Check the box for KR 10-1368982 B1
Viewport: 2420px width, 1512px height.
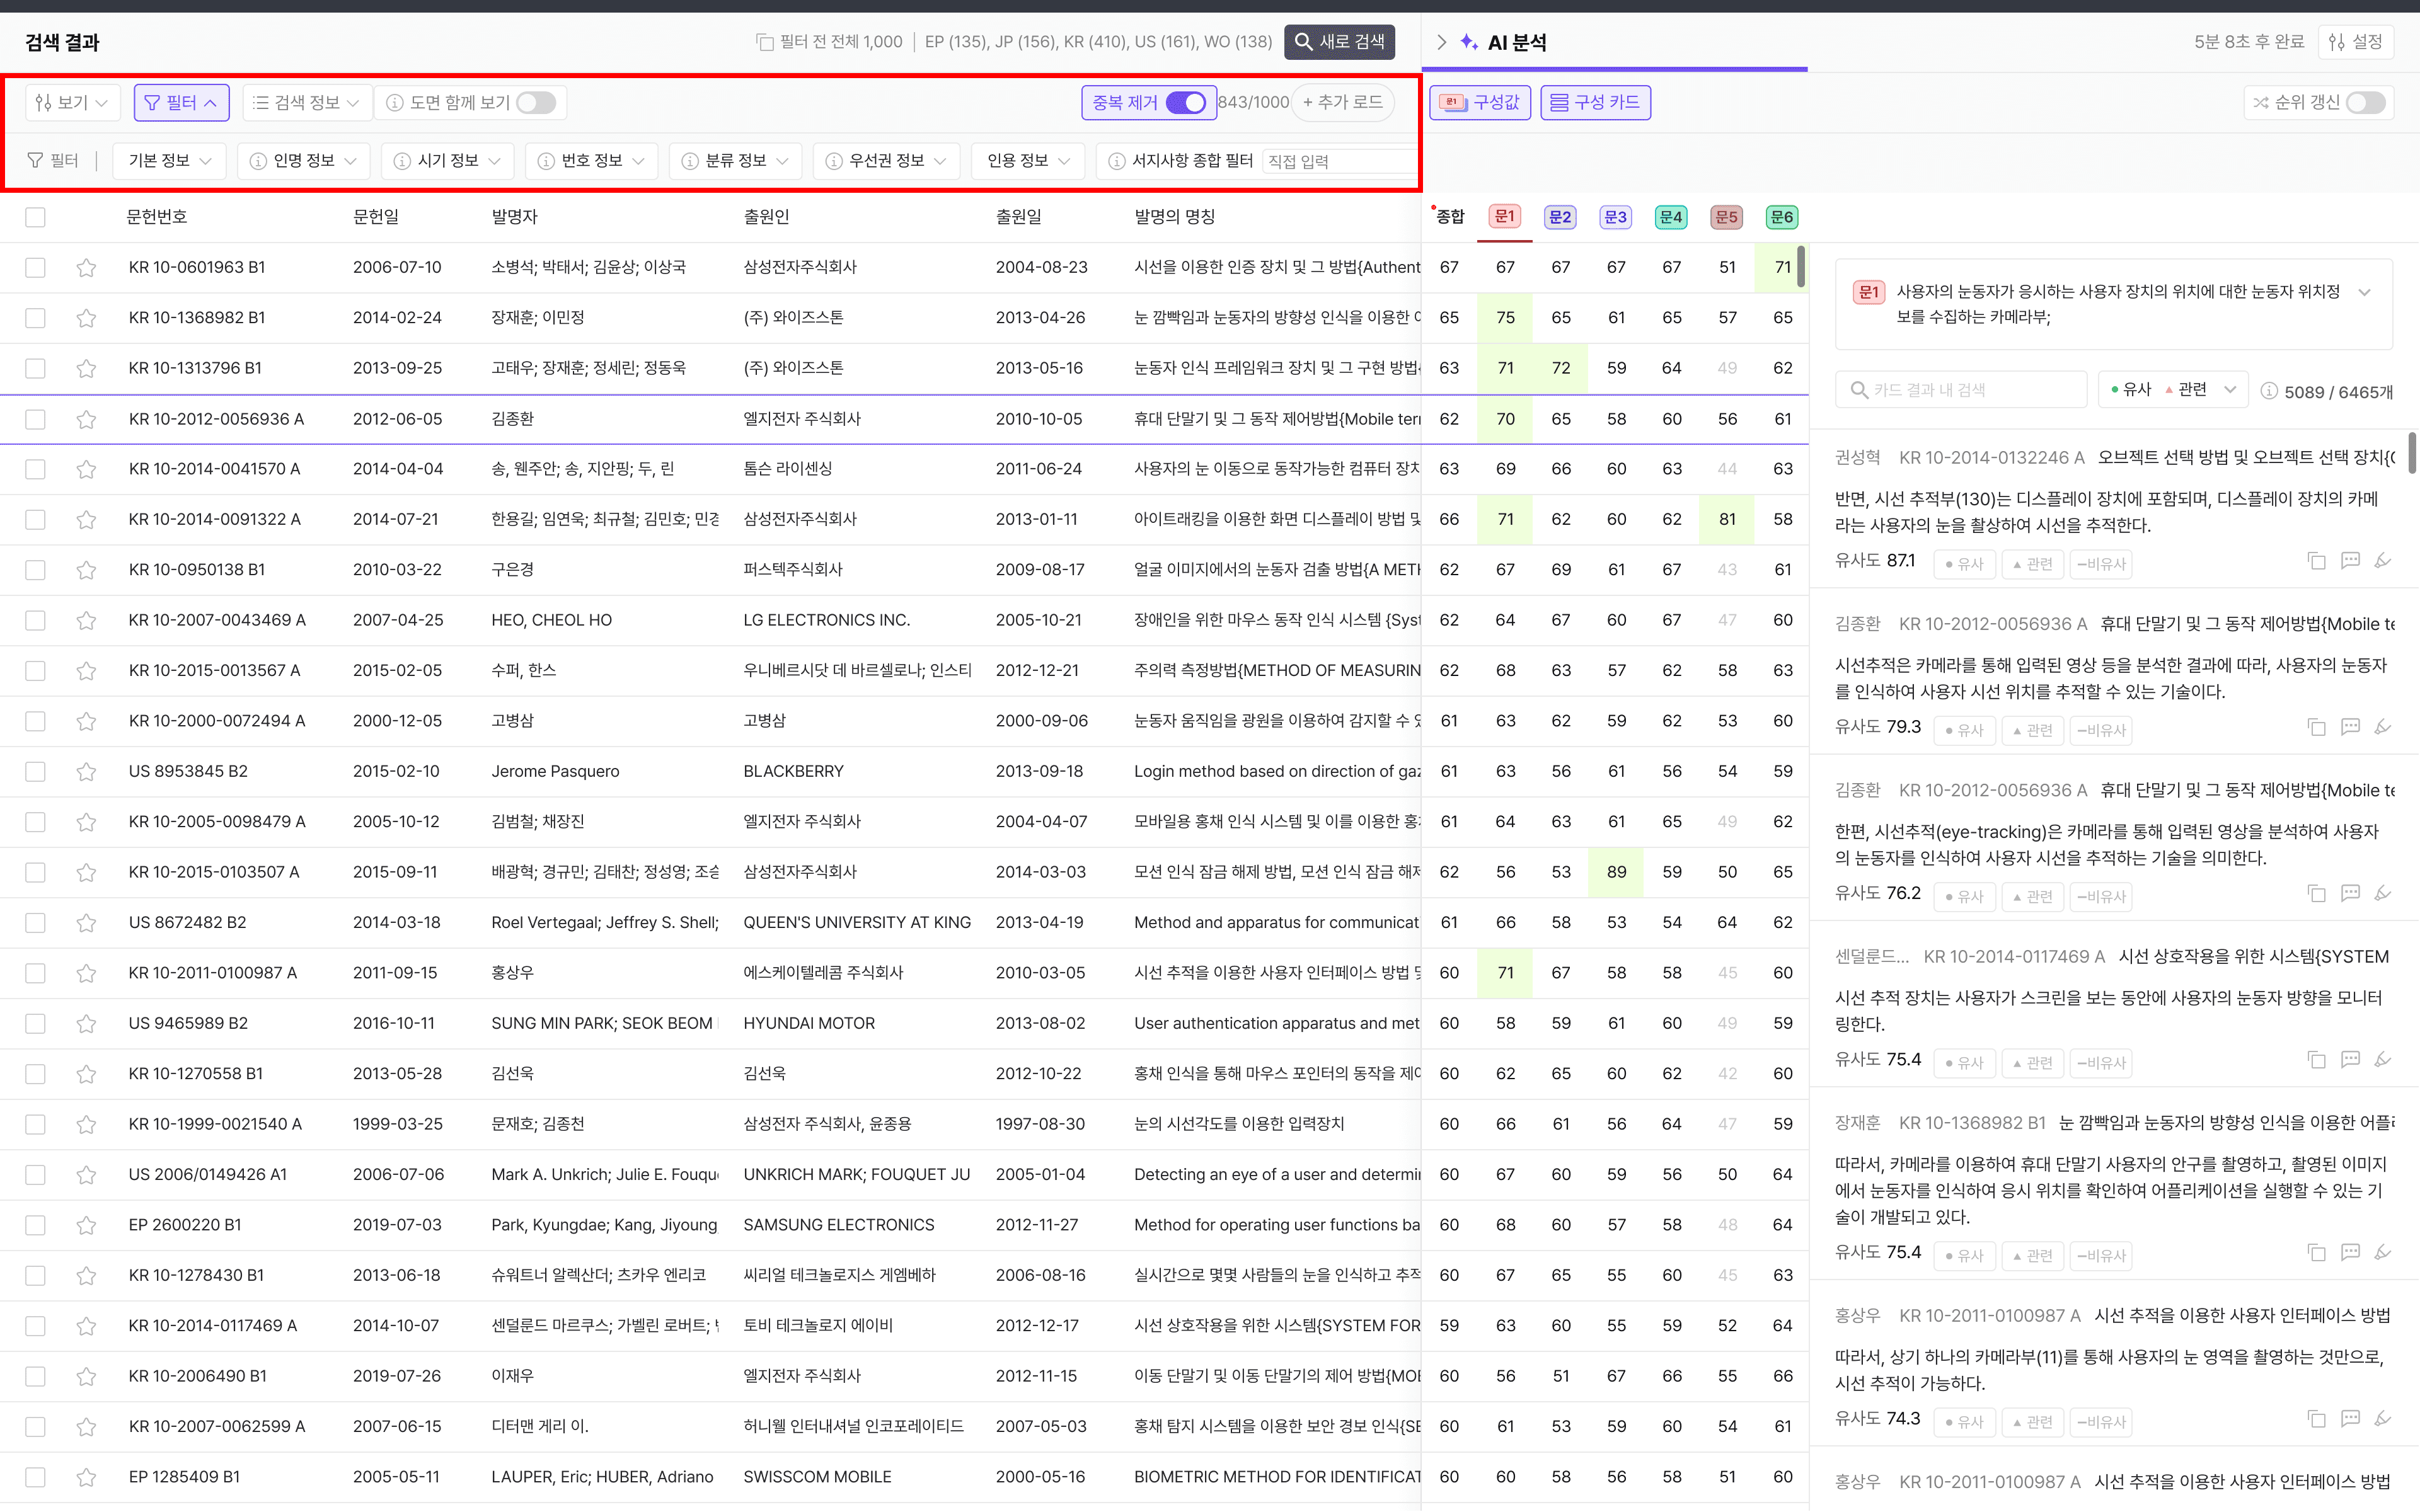point(36,318)
